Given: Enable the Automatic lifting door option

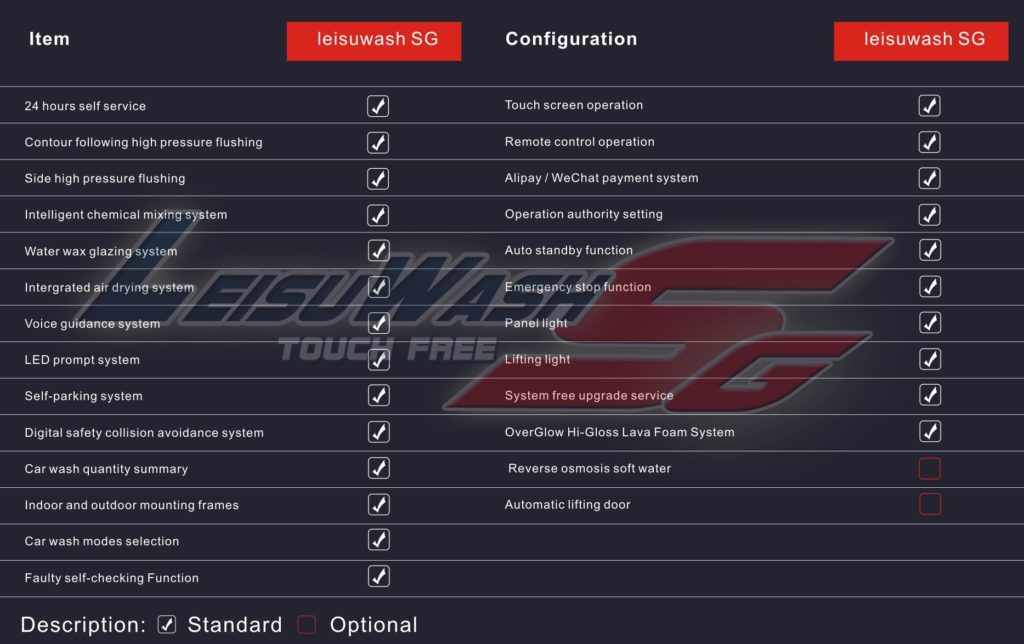Looking at the screenshot, I should [x=929, y=504].
